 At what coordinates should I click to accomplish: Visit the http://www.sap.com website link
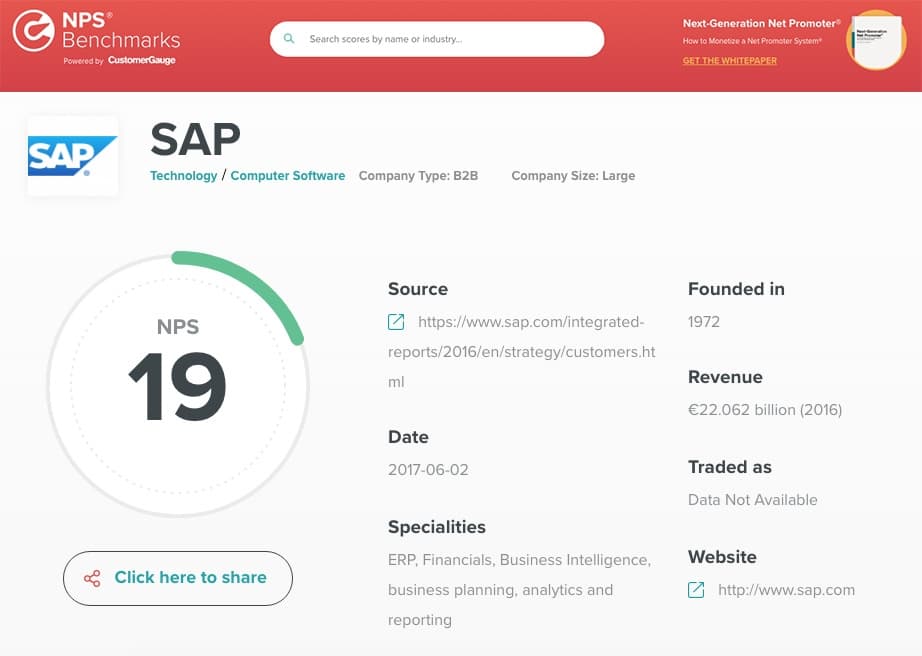coord(785,590)
